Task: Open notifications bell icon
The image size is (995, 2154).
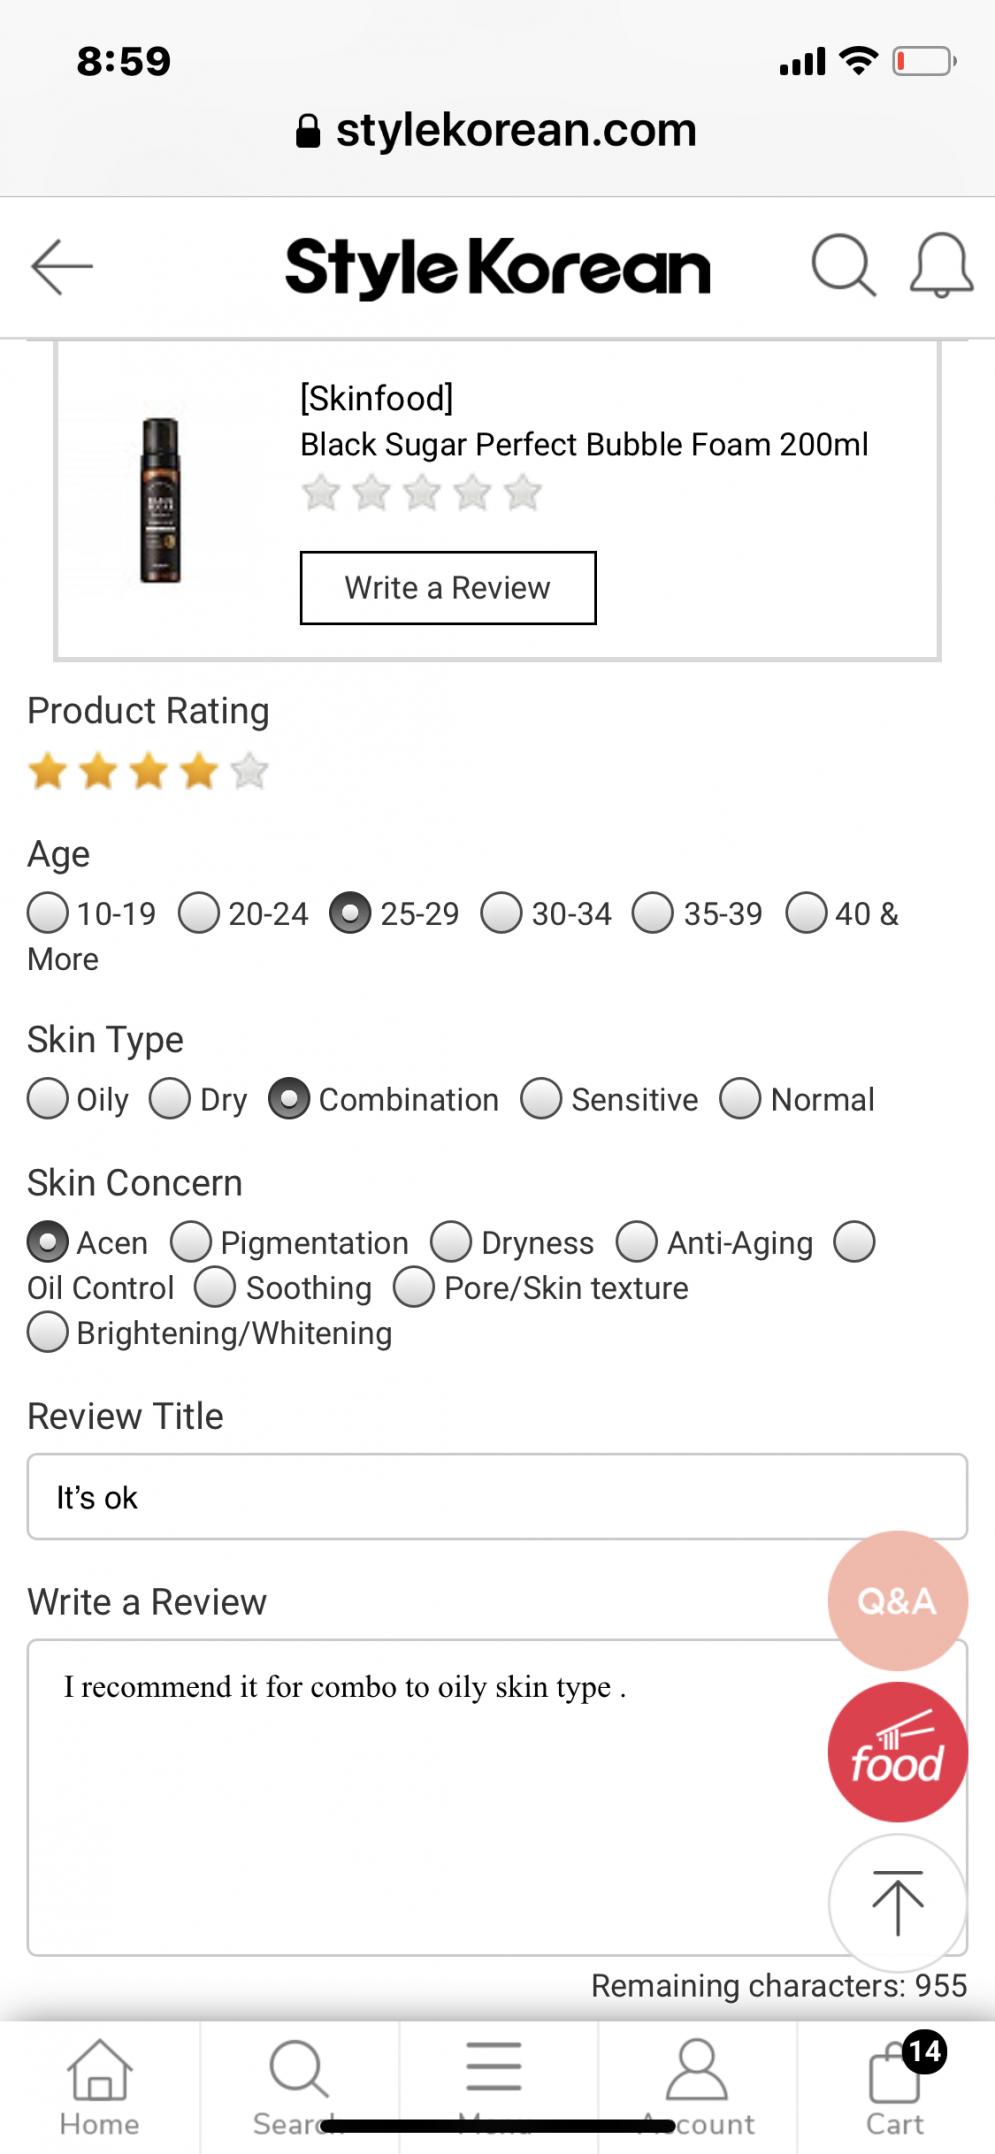Action: pyautogui.click(x=941, y=266)
